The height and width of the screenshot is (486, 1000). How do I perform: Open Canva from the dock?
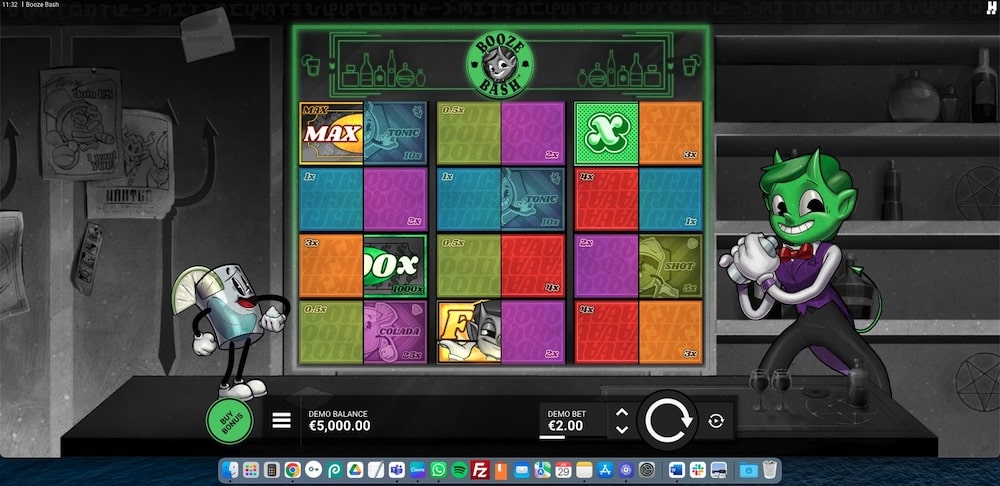(418, 471)
